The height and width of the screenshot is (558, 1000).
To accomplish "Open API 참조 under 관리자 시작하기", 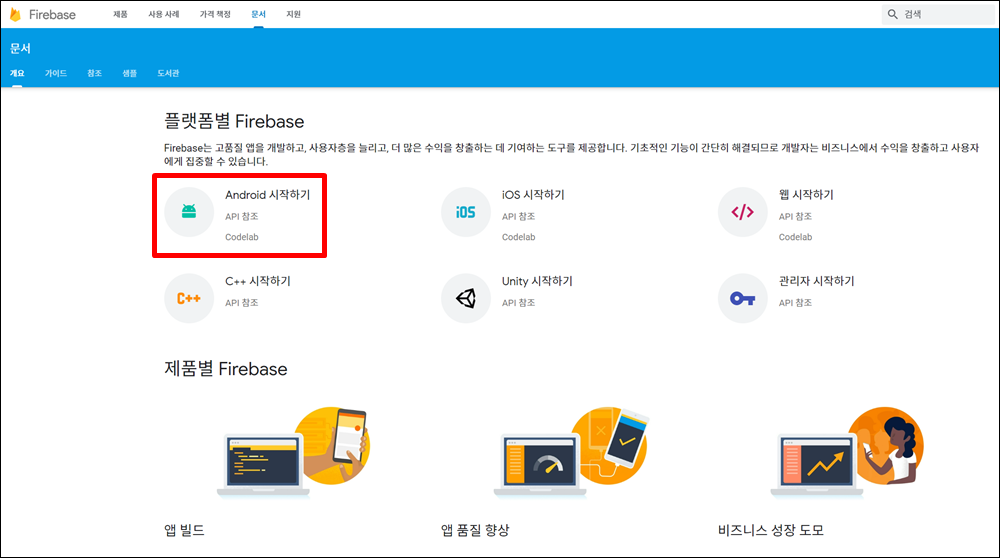I will pyautogui.click(x=795, y=303).
